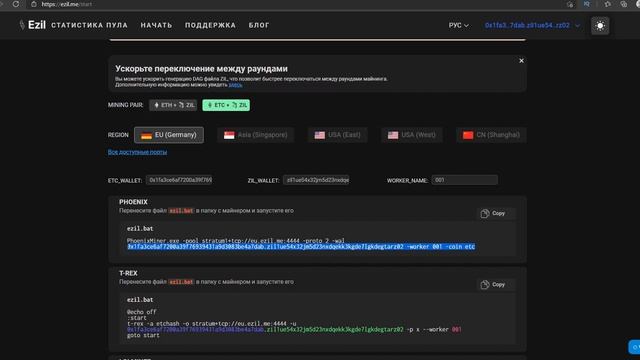Open the chat widget at bottom right

click(635, 347)
